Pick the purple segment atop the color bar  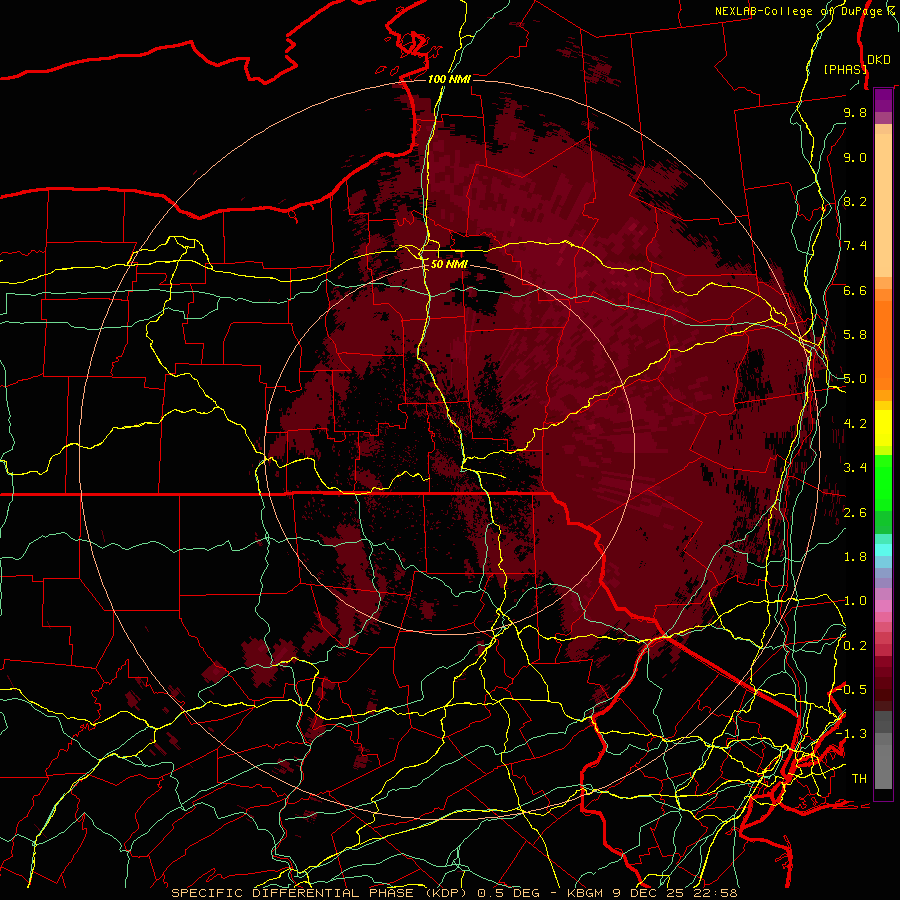point(883,101)
